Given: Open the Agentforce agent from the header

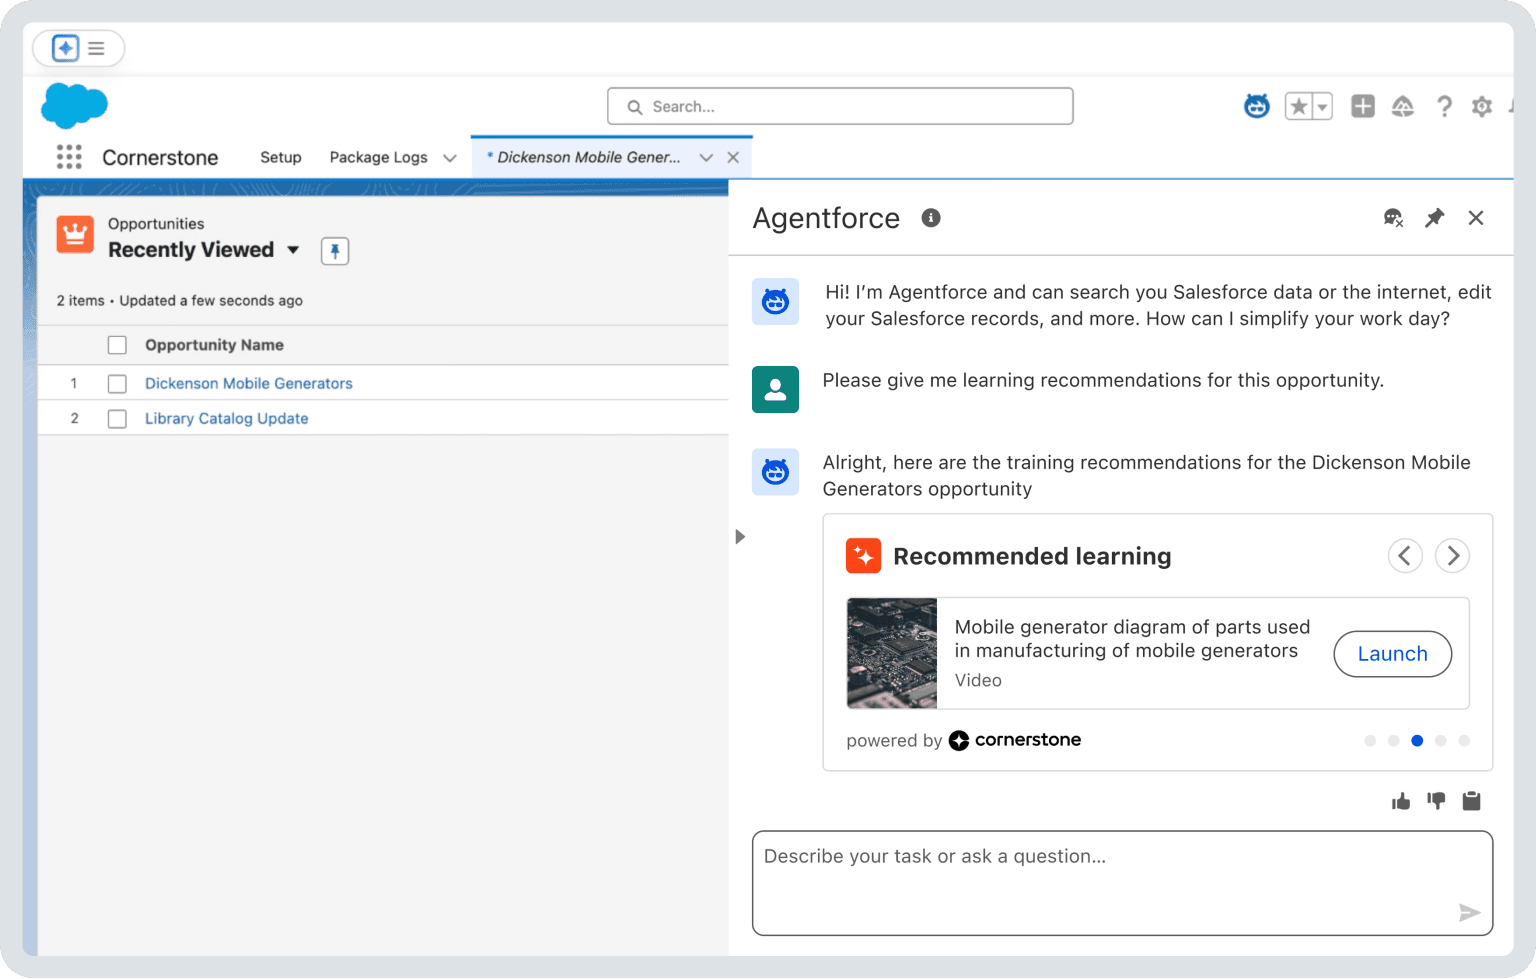Looking at the screenshot, I should (x=1255, y=106).
